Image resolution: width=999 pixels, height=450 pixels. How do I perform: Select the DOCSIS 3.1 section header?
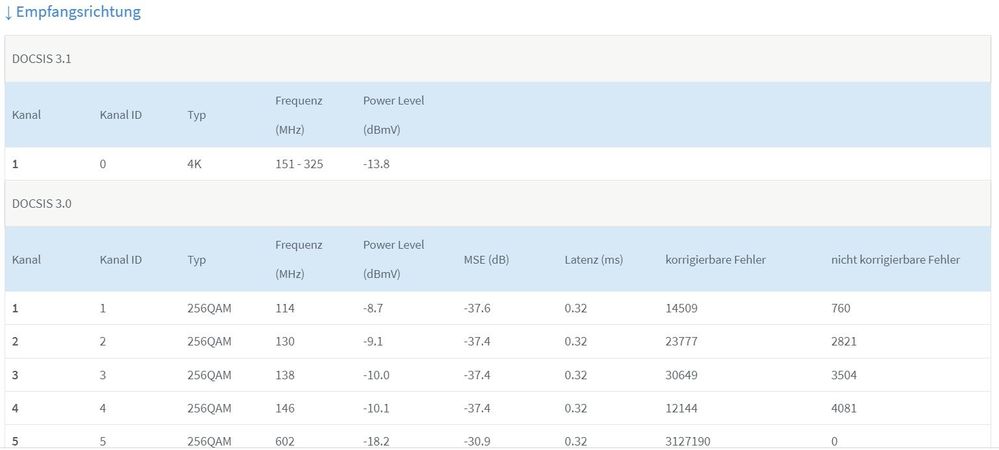(x=41, y=59)
